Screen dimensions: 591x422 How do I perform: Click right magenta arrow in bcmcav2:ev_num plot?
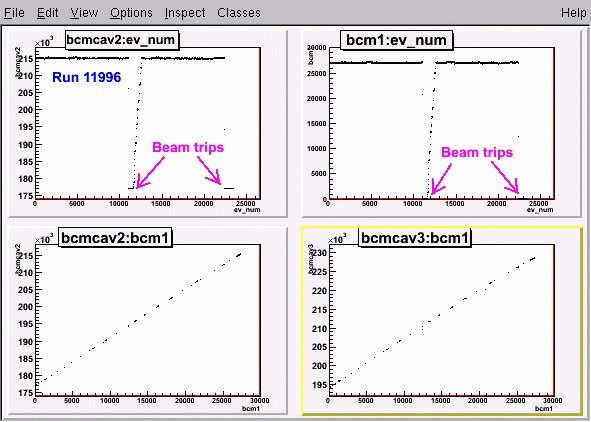[x=209, y=170]
